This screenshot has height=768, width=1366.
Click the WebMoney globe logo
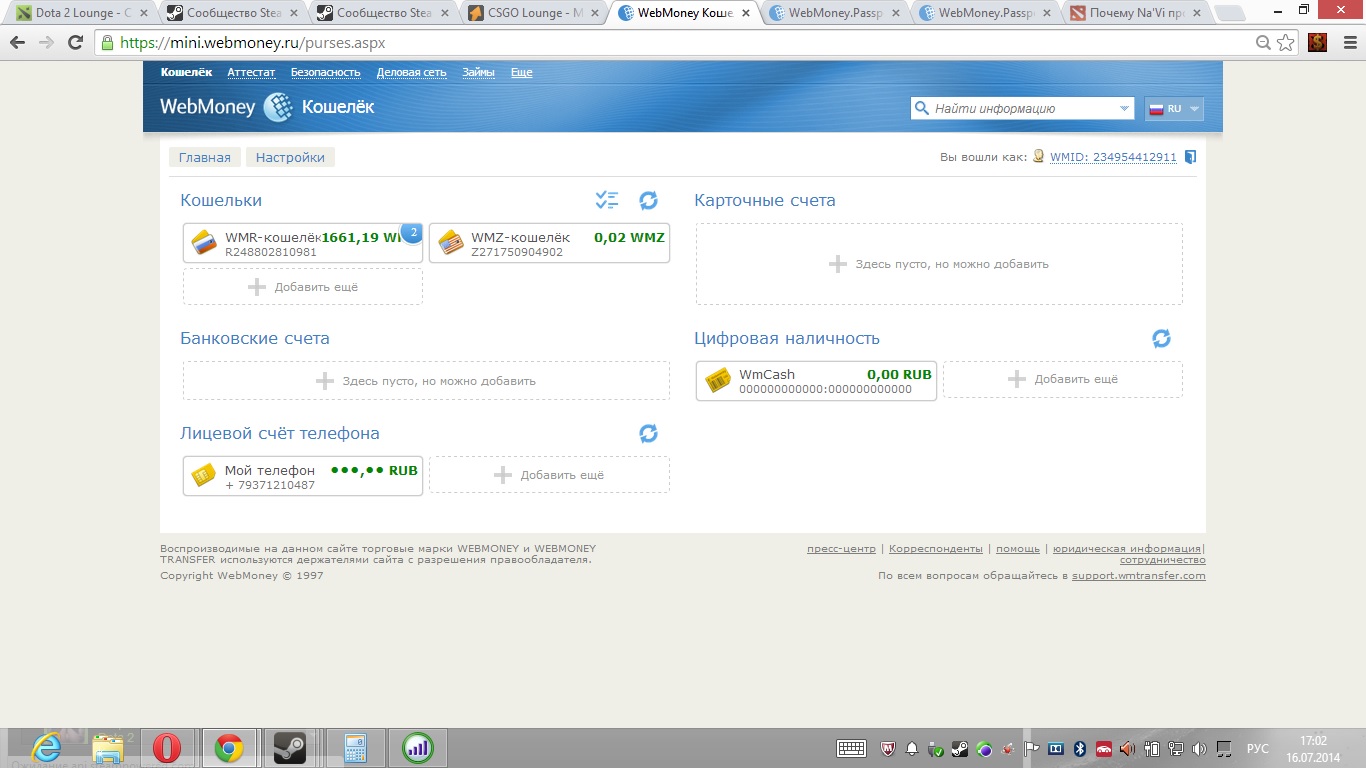[277, 107]
